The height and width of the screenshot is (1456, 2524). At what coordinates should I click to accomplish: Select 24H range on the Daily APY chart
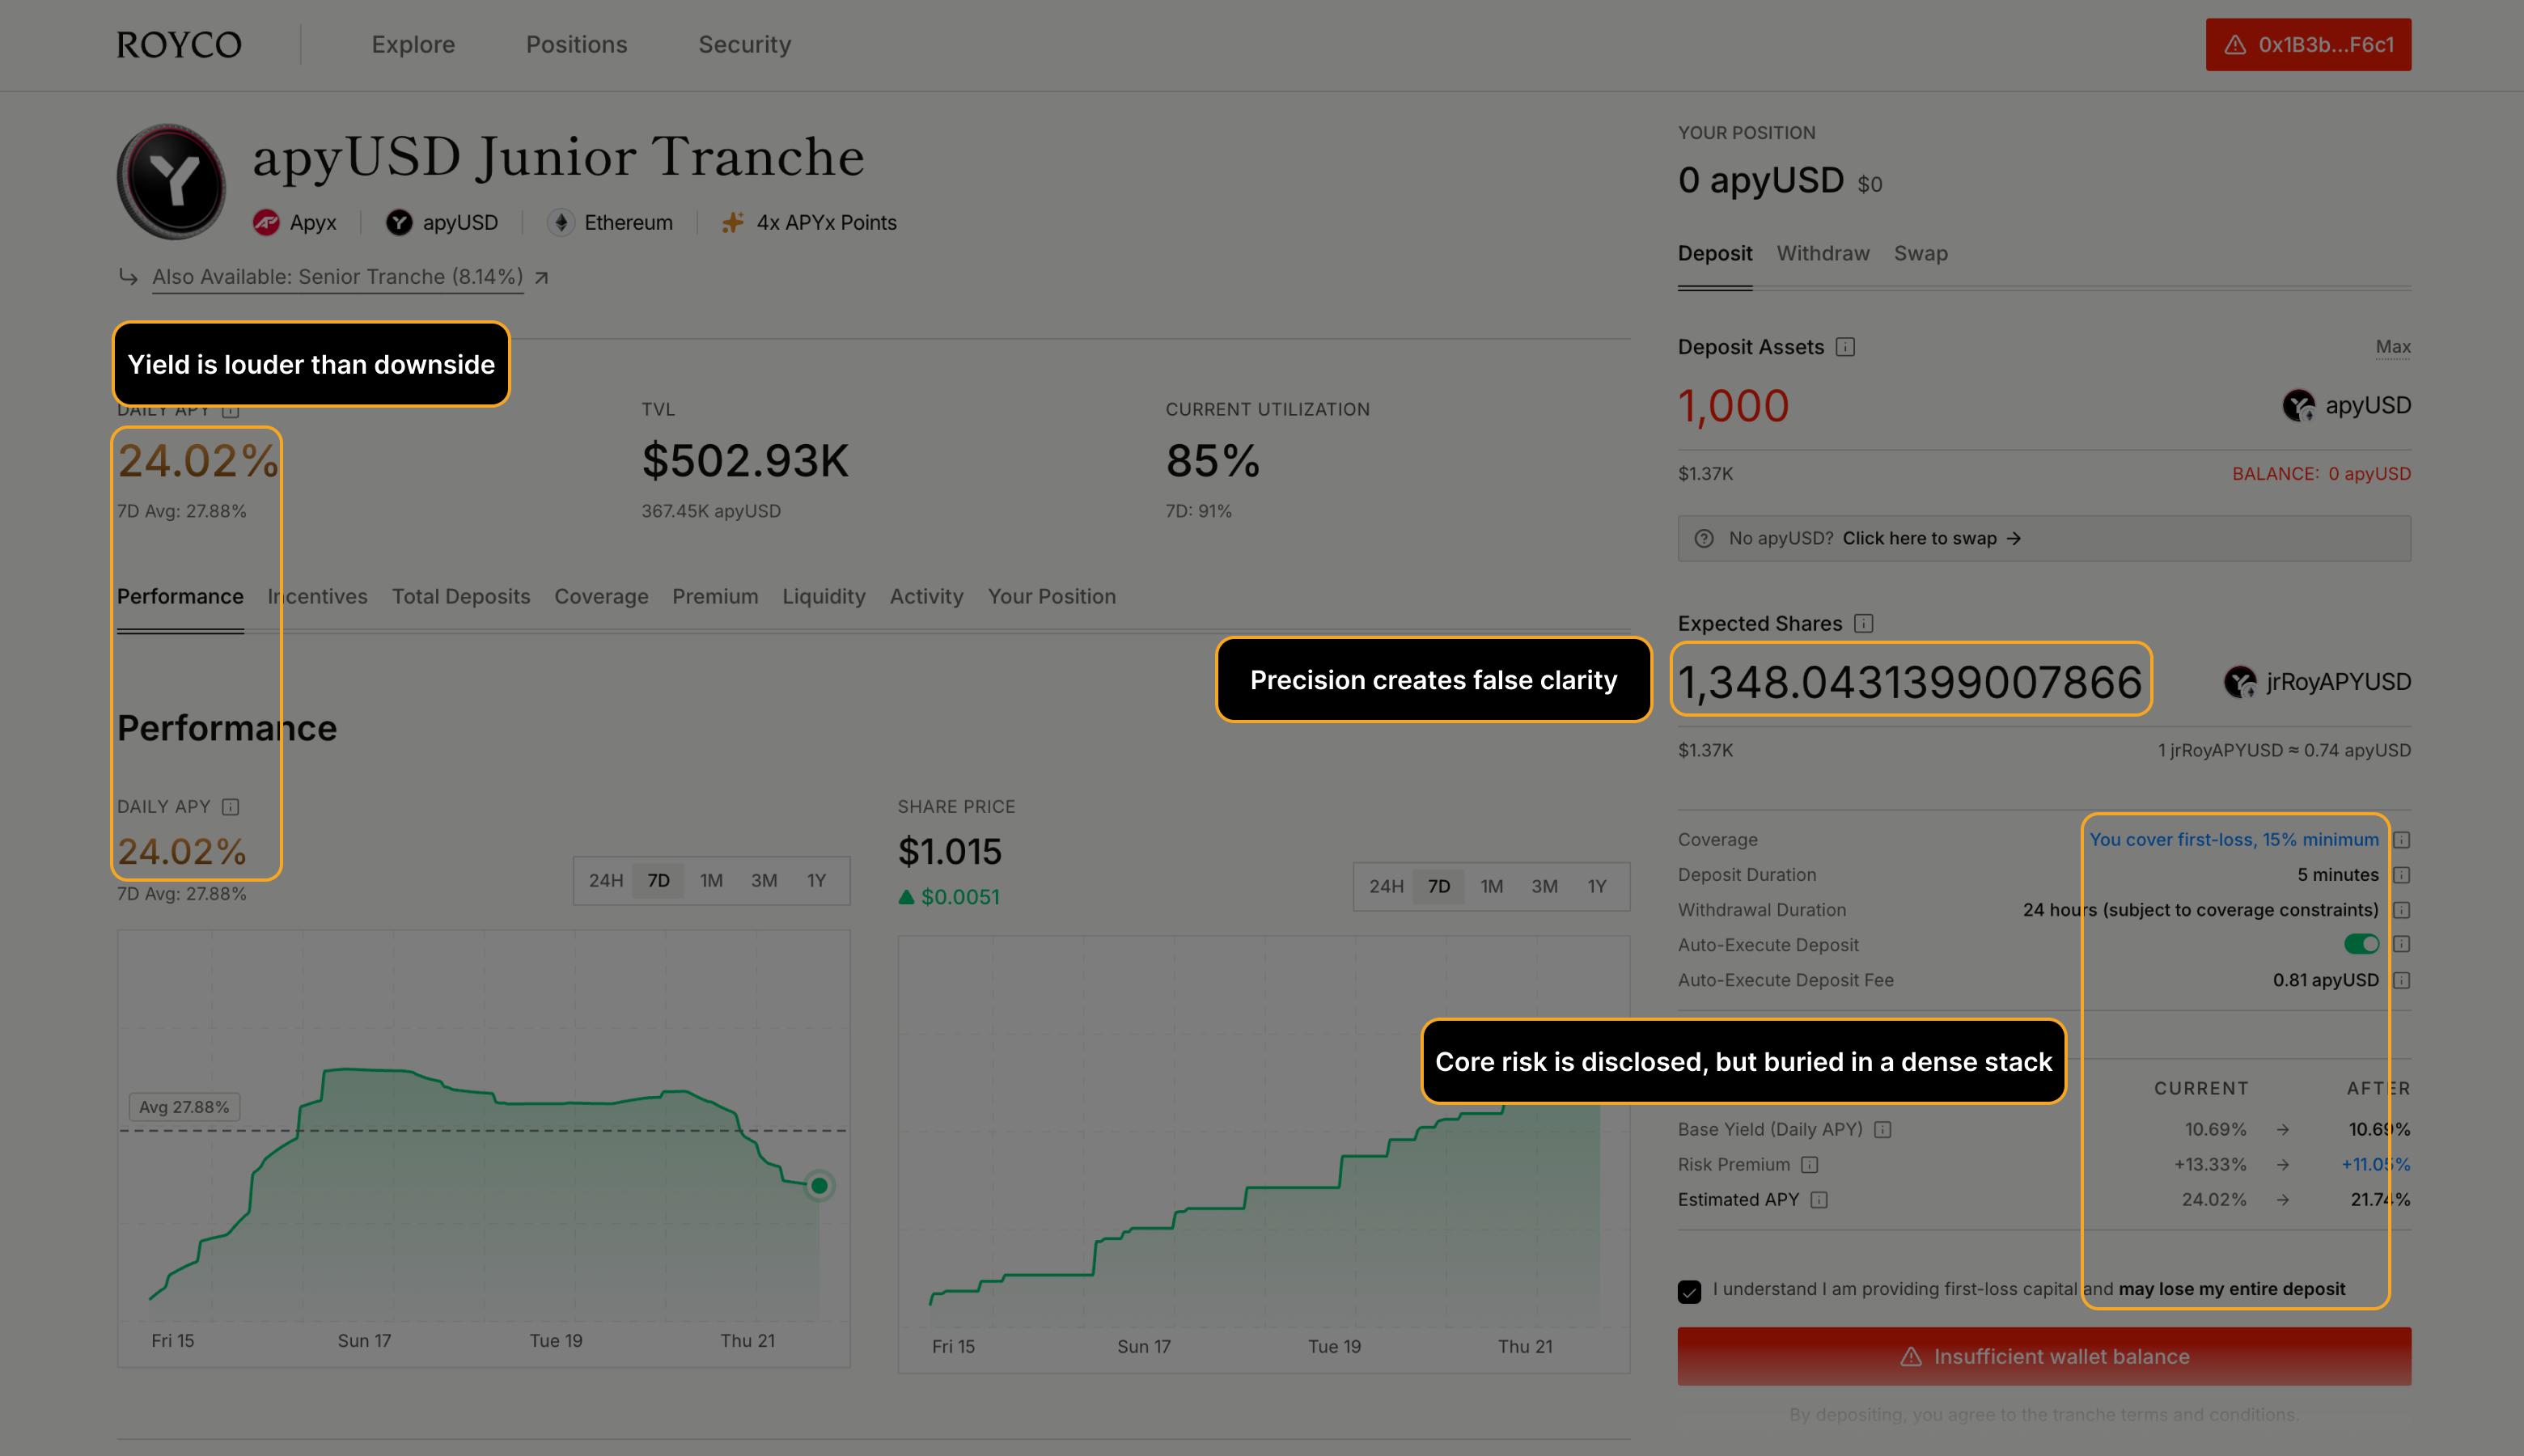(606, 881)
